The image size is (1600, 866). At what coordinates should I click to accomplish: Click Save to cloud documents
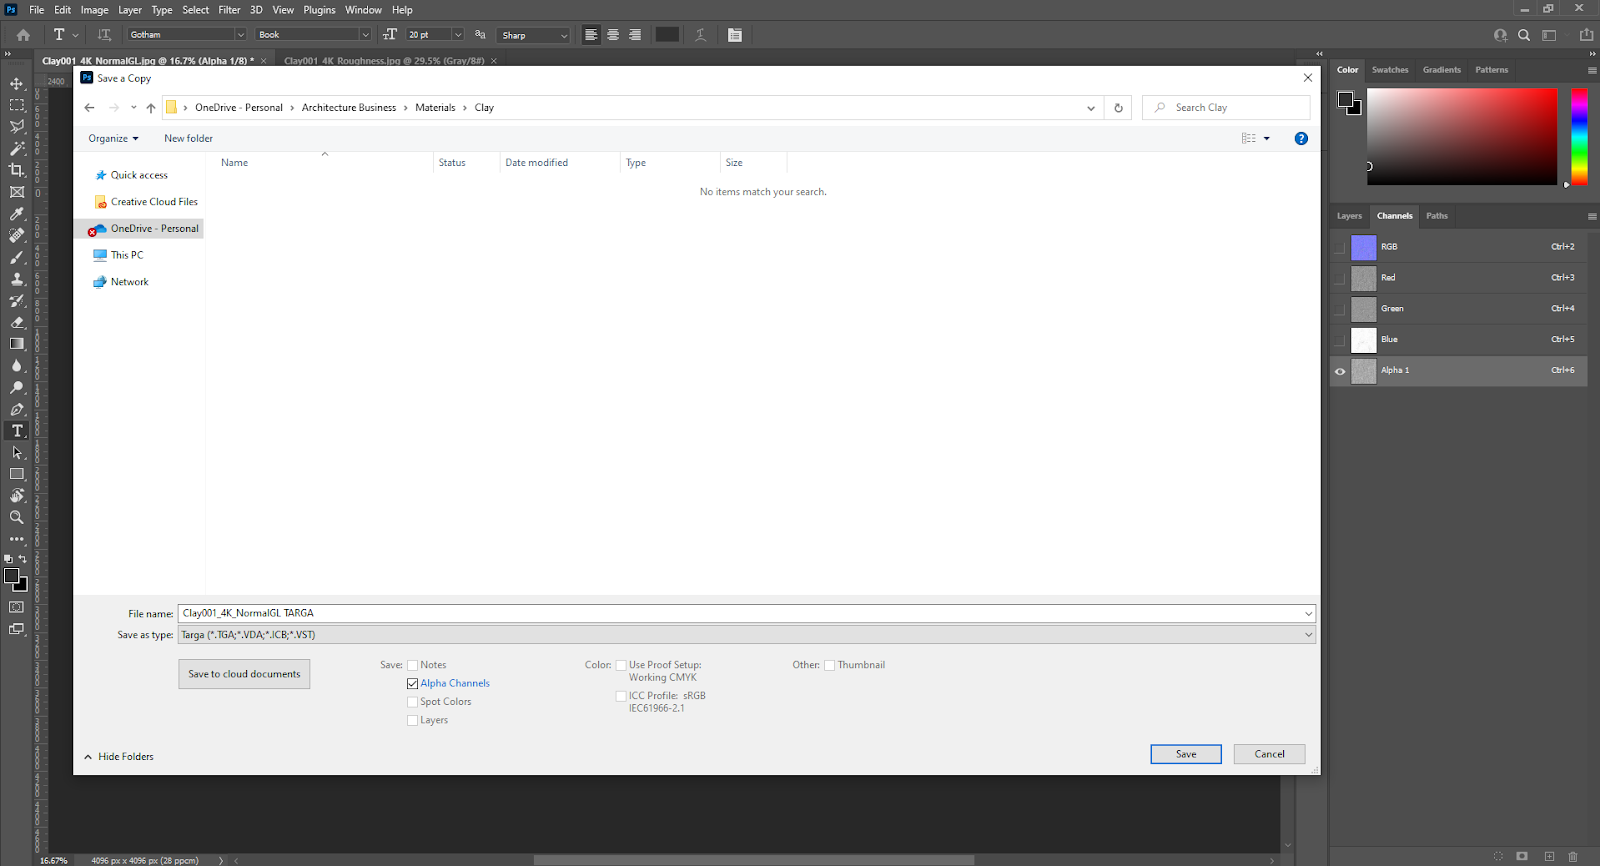click(244, 674)
